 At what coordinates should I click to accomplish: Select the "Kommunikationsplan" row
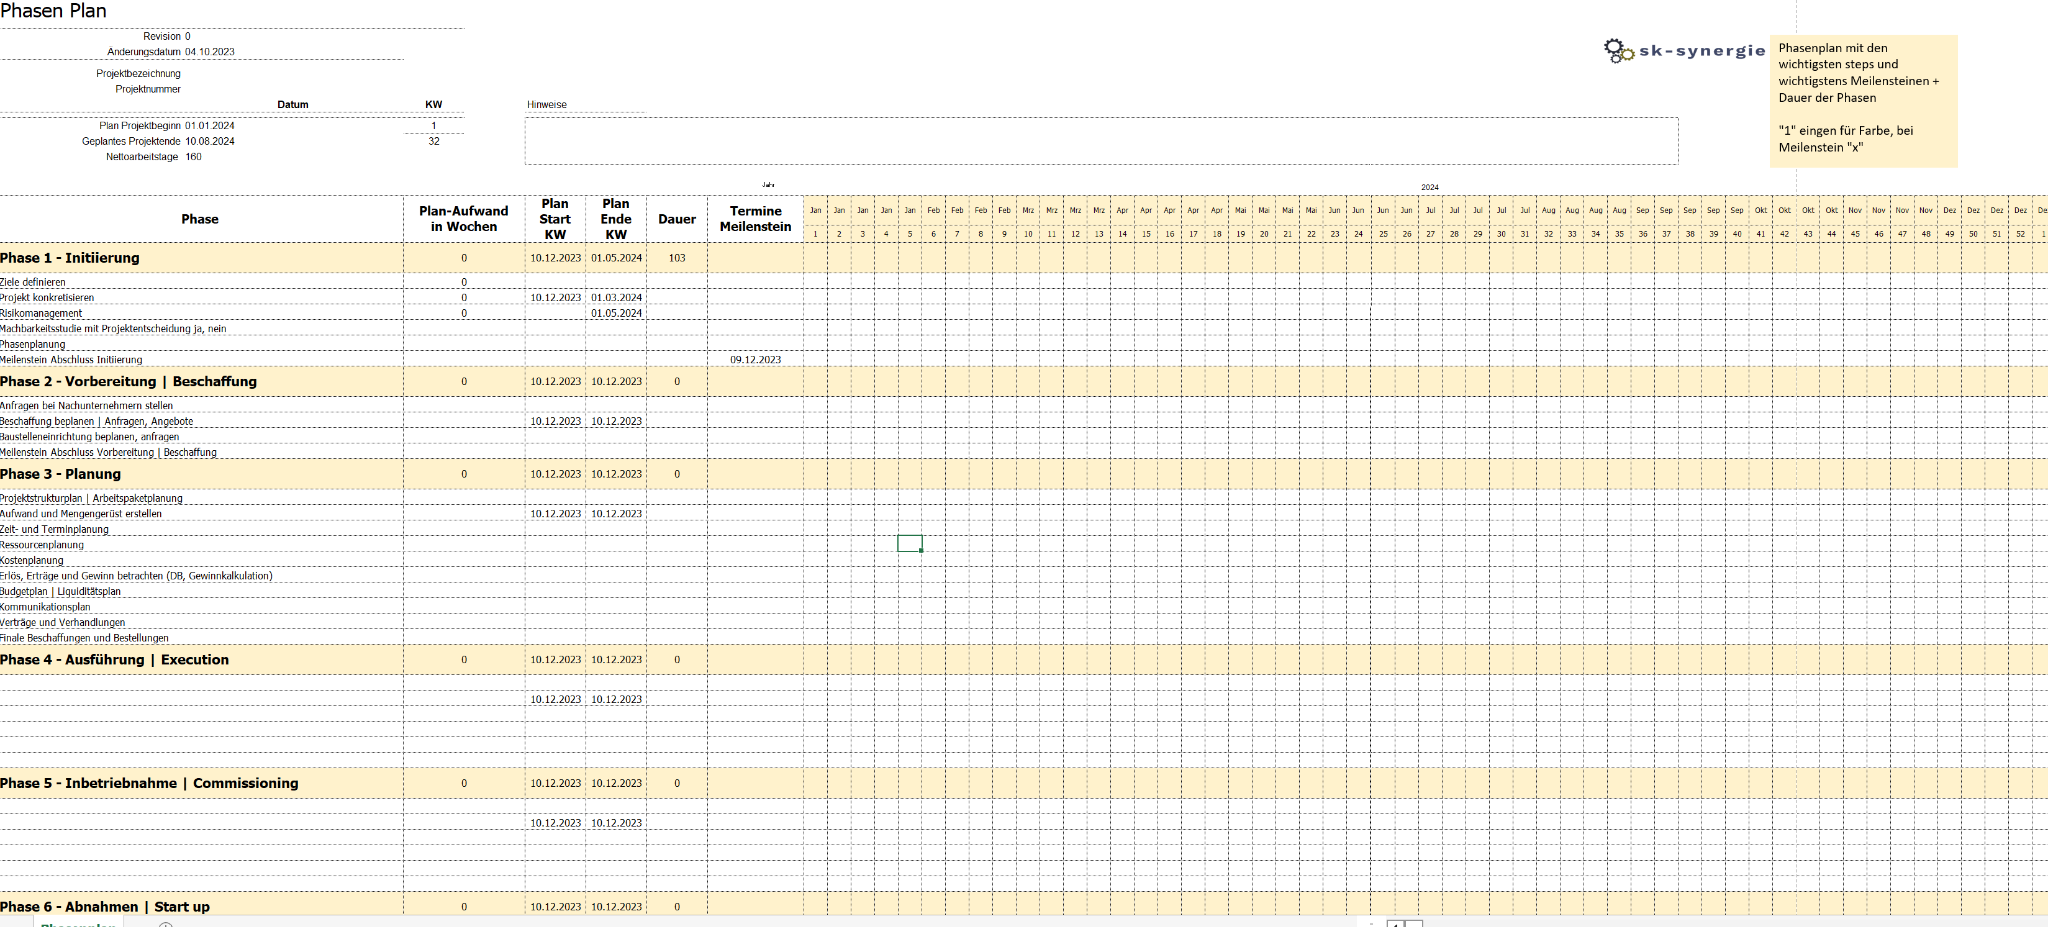point(45,607)
